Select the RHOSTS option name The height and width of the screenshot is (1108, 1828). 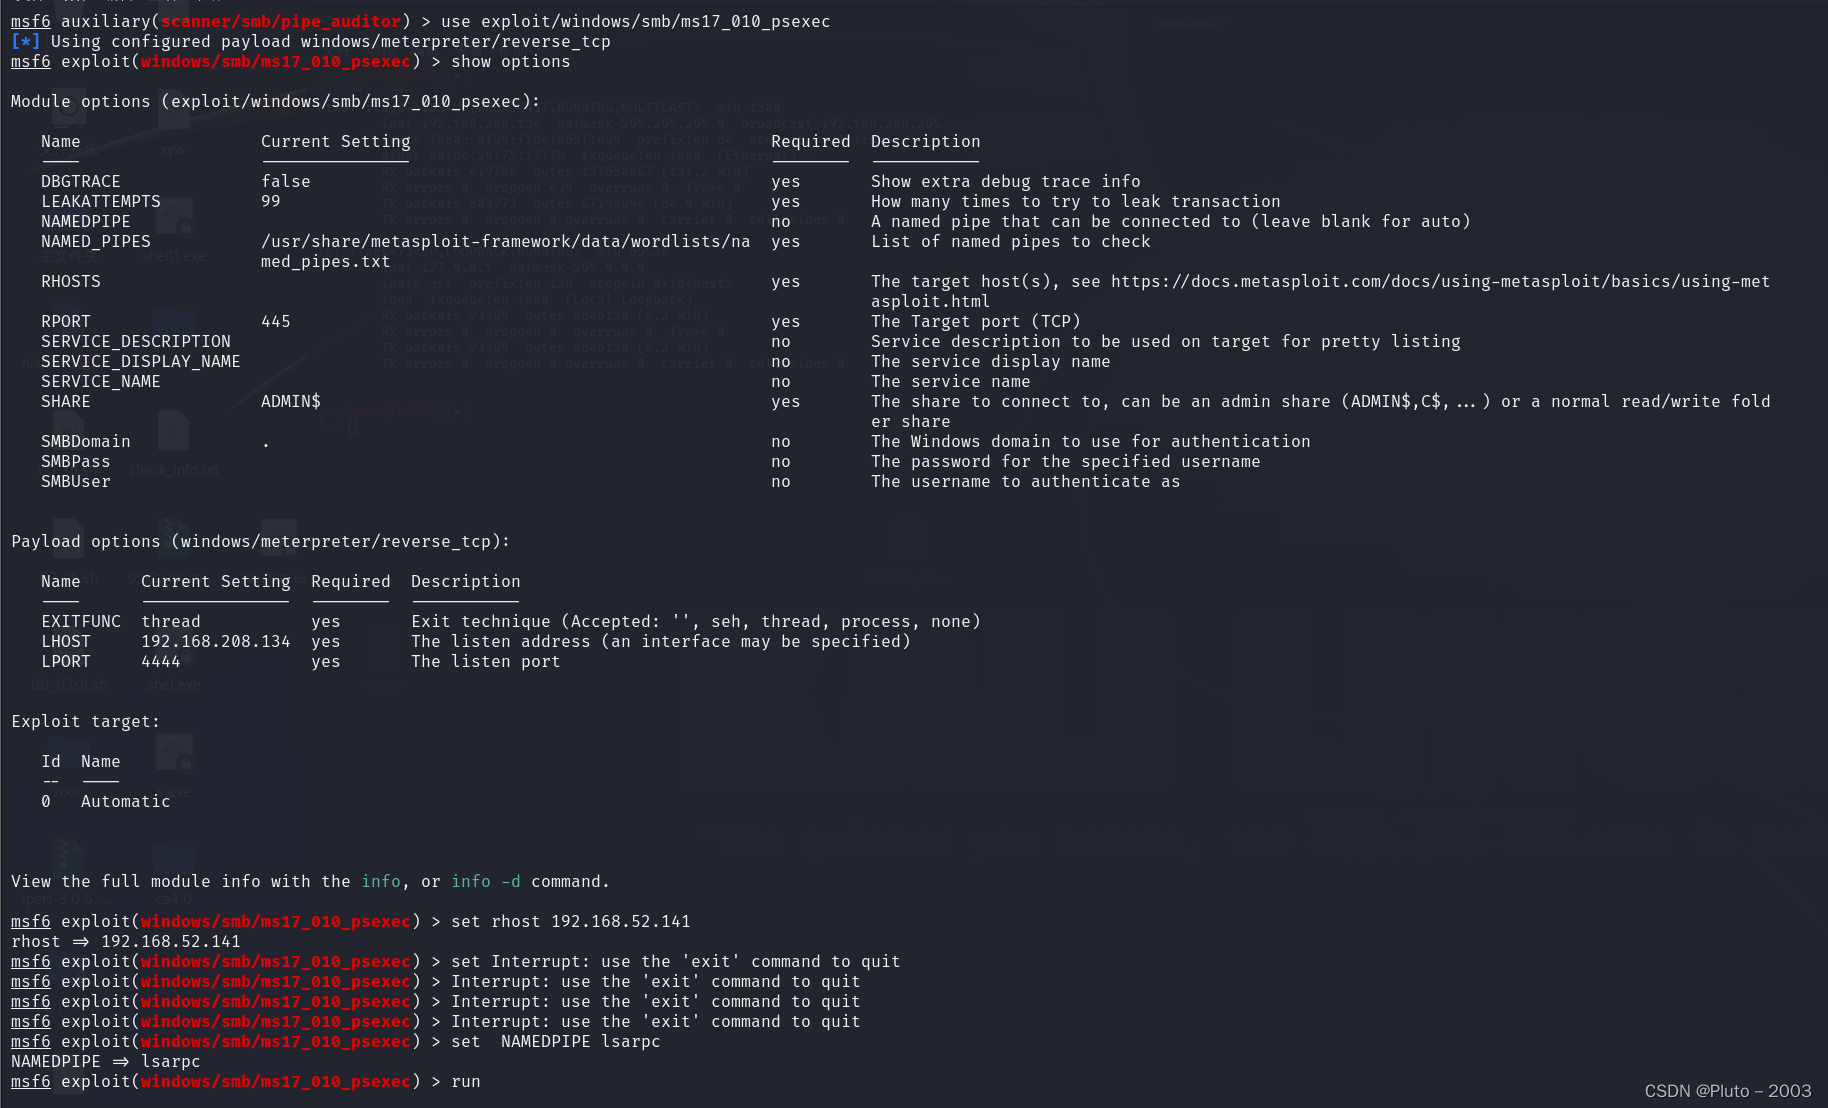(71, 282)
